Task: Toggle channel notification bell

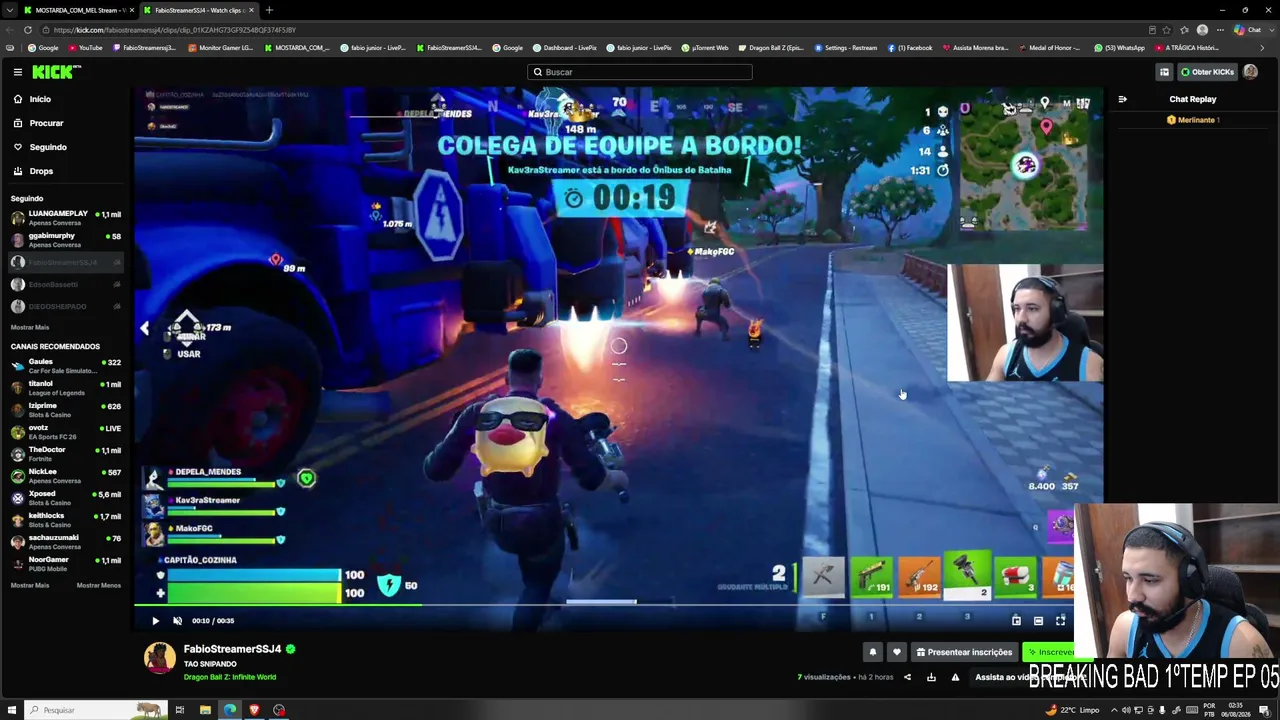Action: (x=872, y=652)
